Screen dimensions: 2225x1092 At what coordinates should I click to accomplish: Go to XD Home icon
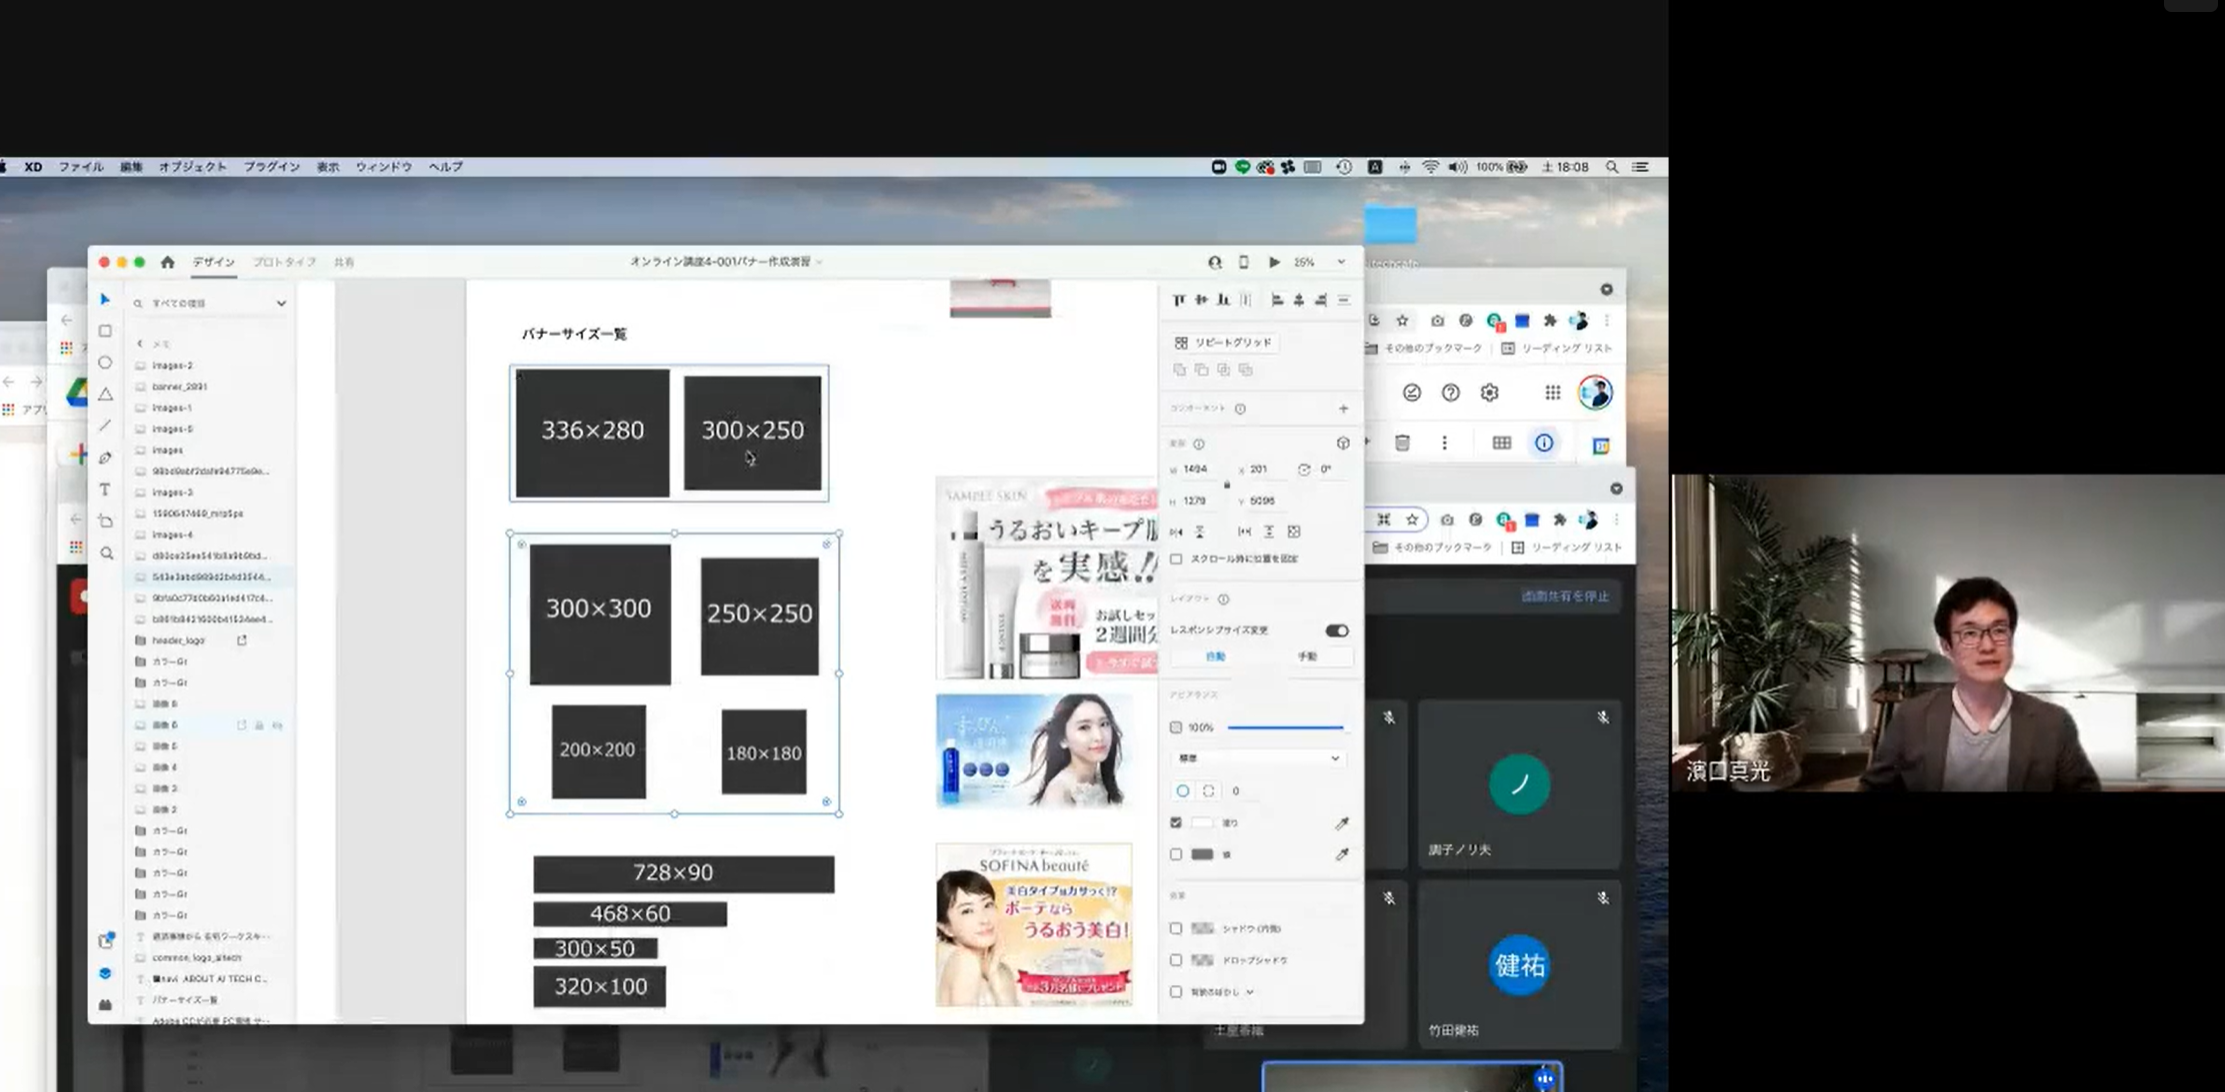(167, 262)
